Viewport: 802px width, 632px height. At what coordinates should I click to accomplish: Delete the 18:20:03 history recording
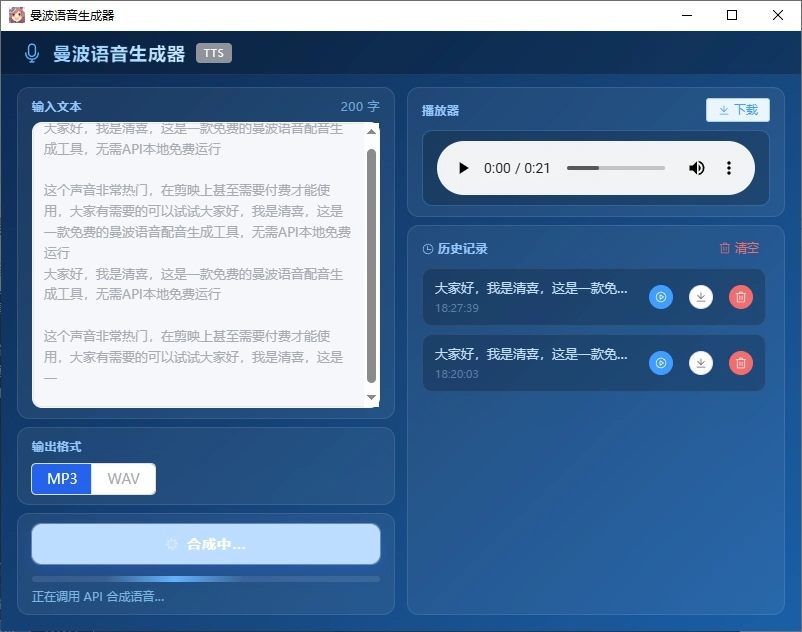click(x=741, y=363)
